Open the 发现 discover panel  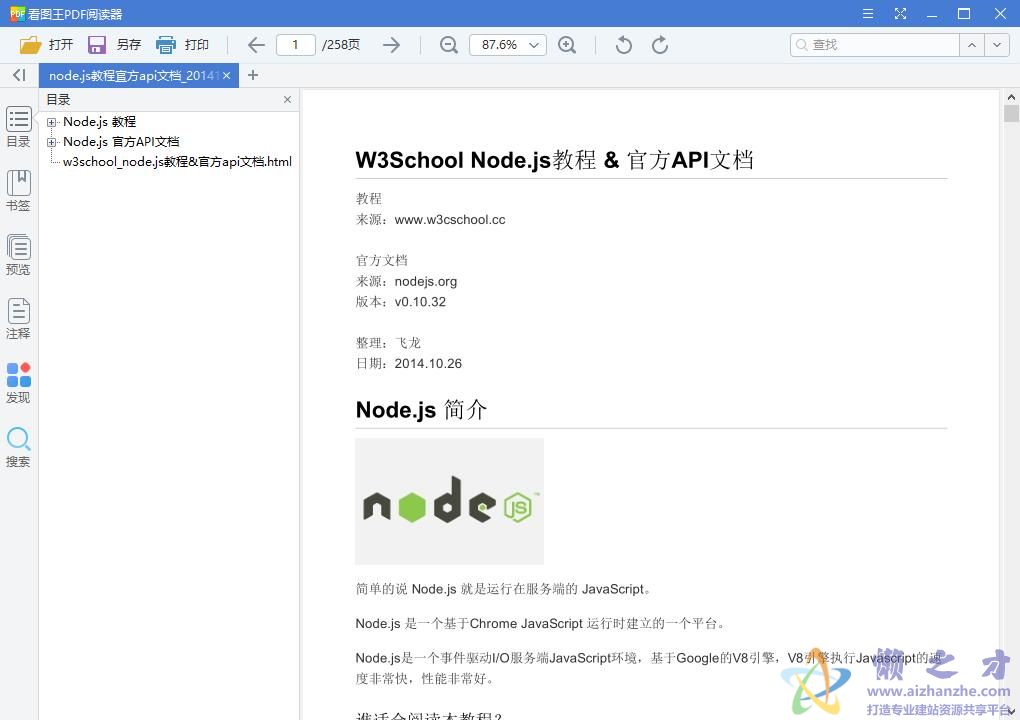18,381
